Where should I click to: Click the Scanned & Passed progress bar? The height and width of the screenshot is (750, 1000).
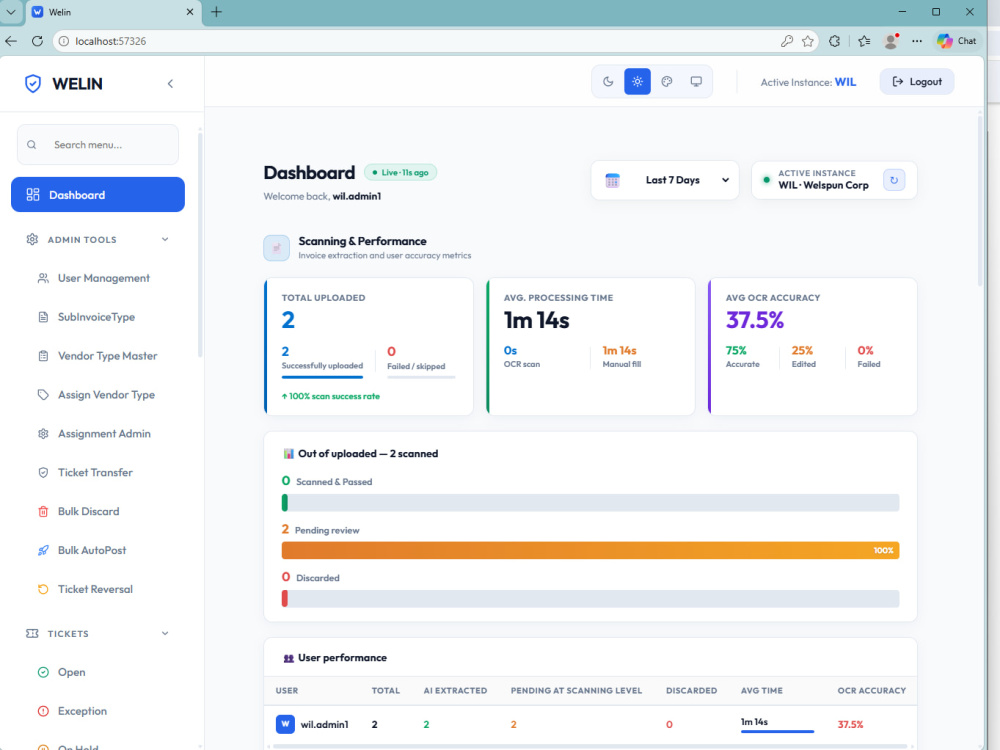[591, 503]
